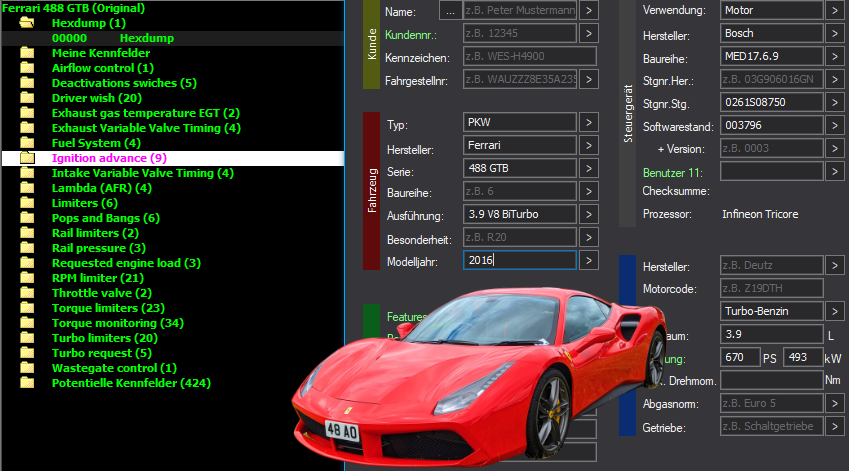Click the Fuel System folder icon
849x471 pixels.
click(27, 143)
